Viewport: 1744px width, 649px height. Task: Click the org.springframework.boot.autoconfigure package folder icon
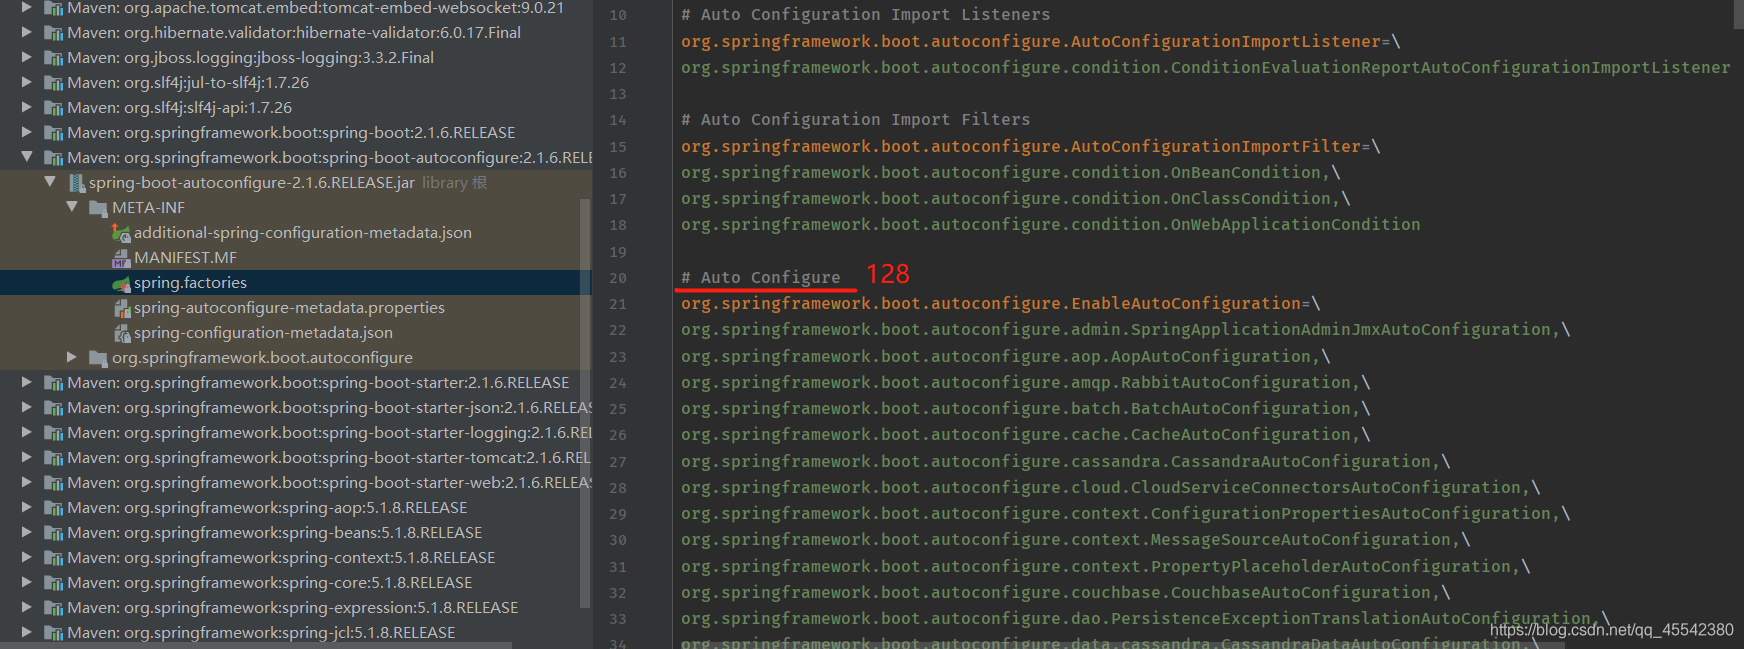(98, 358)
